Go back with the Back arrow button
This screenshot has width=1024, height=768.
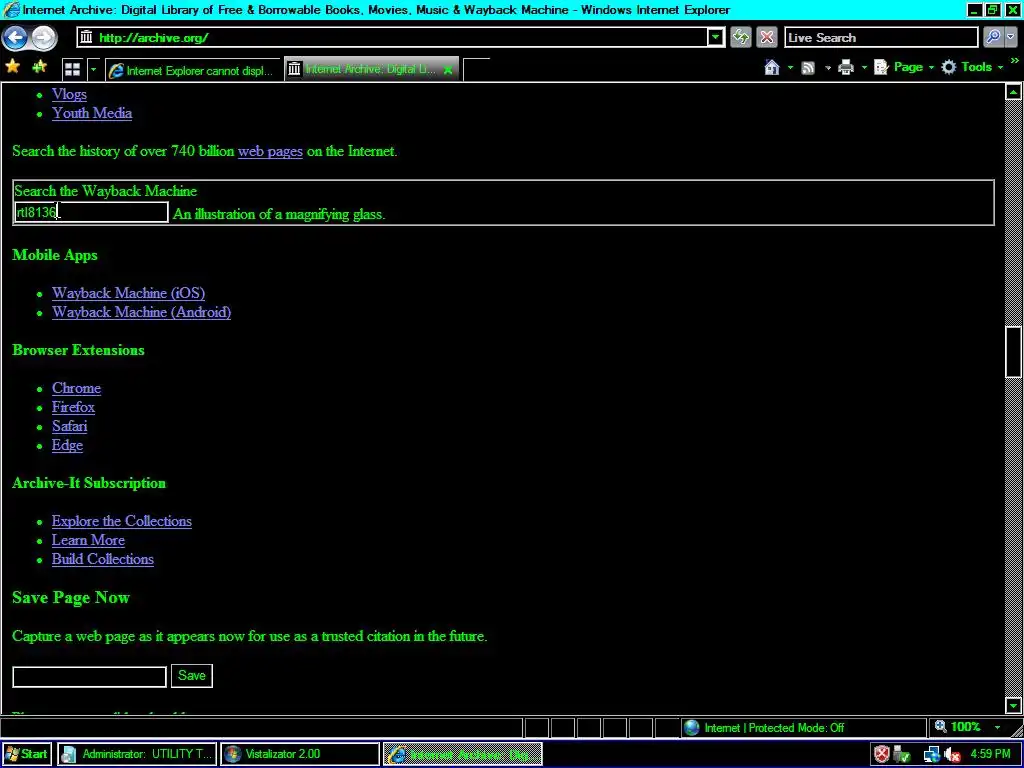(16, 38)
